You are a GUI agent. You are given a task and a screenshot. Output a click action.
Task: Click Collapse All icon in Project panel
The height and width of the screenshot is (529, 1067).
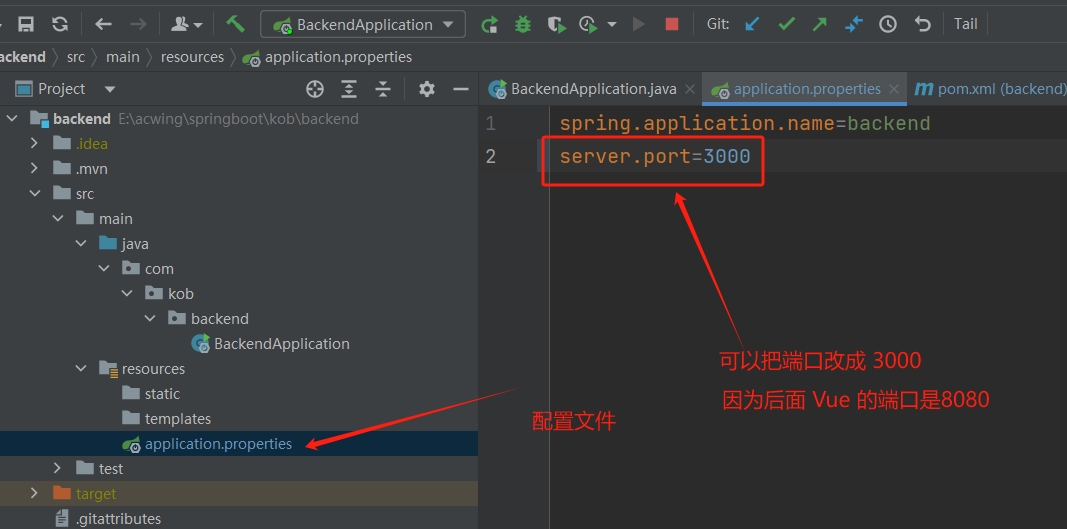click(383, 89)
